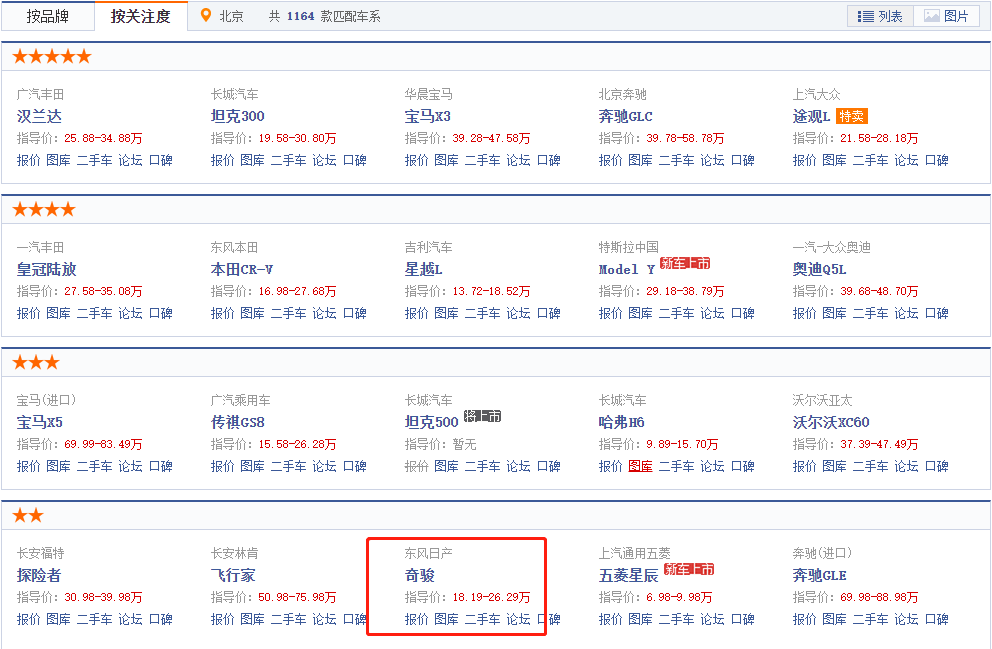
Task: Open the 宝马X3 model link
Action: coord(428,116)
